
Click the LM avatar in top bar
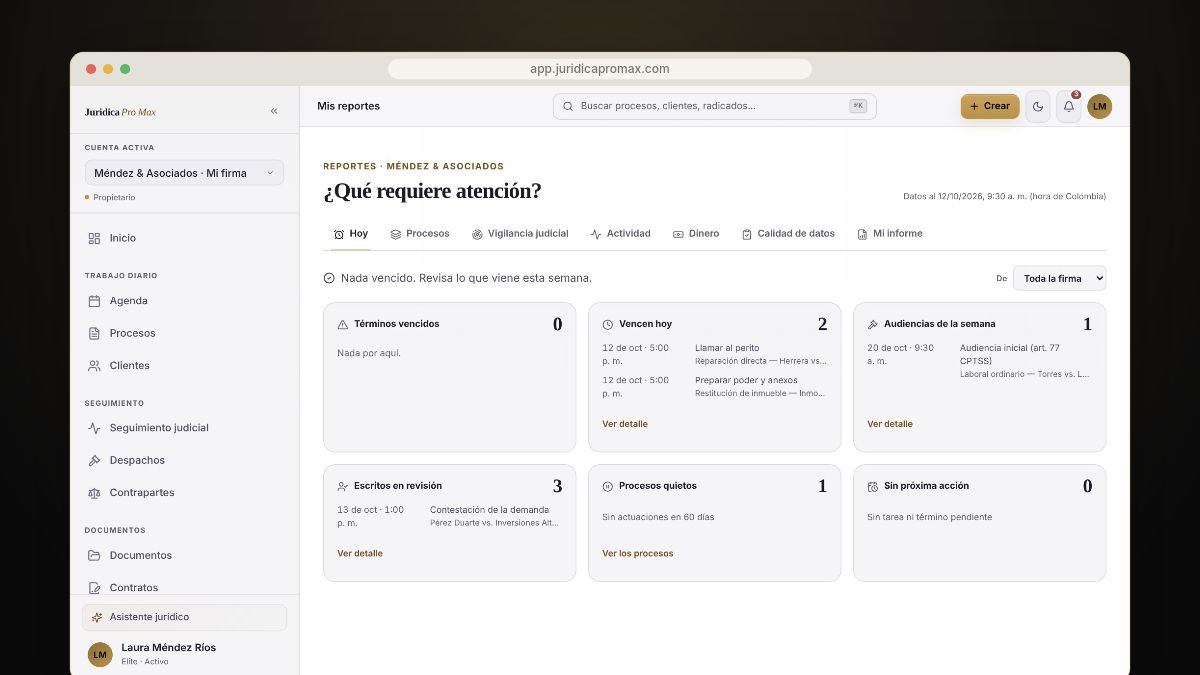coord(1100,106)
